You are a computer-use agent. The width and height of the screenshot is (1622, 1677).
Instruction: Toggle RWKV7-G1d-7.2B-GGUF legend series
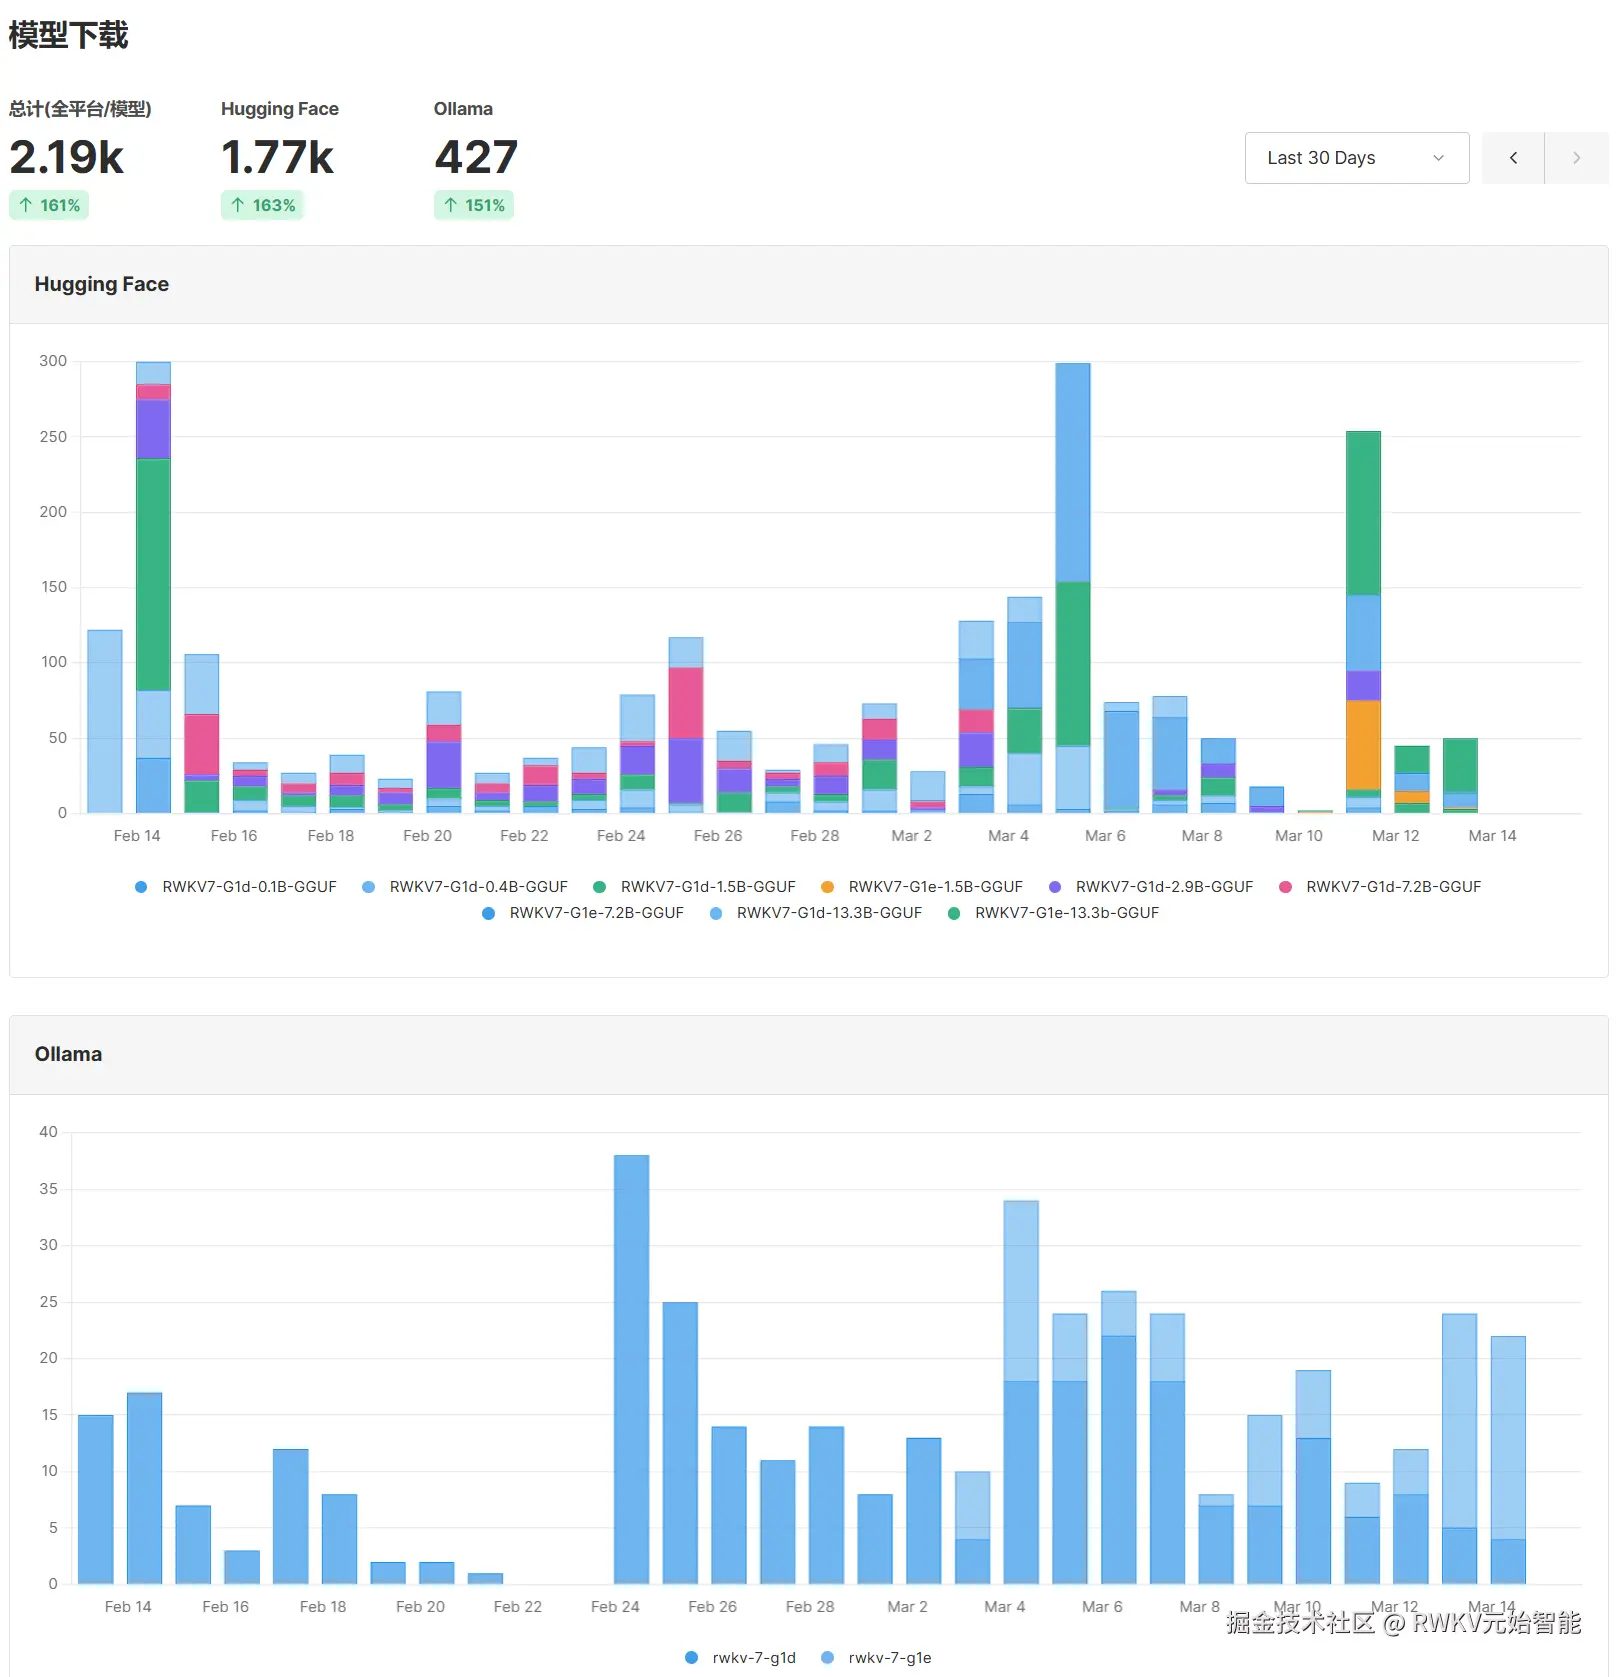(x=1380, y=887)
